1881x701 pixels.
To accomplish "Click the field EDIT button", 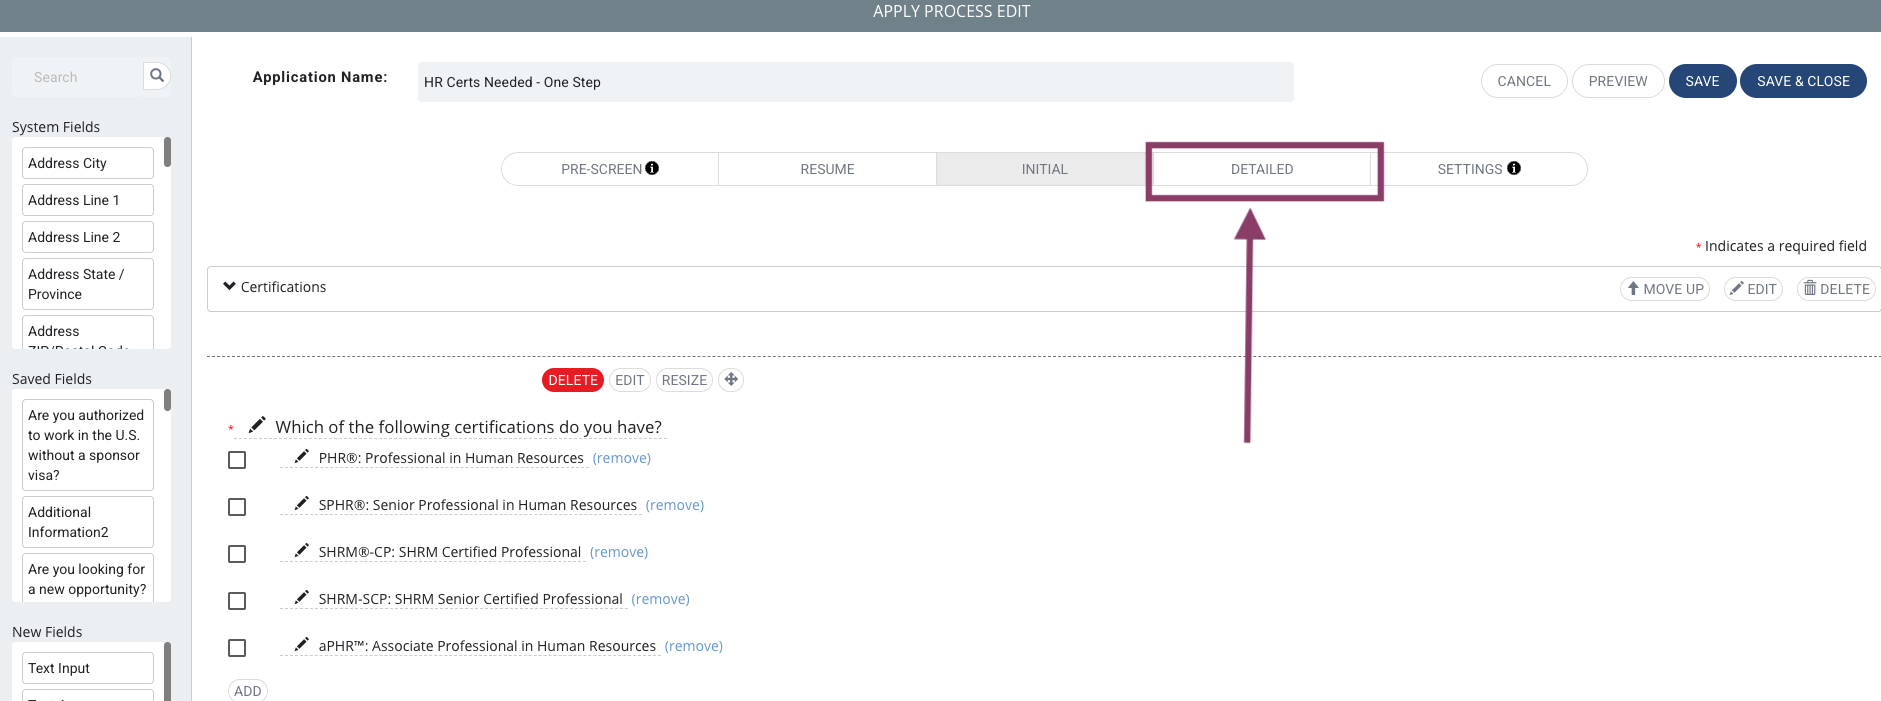I will click(x=630, y=380).
